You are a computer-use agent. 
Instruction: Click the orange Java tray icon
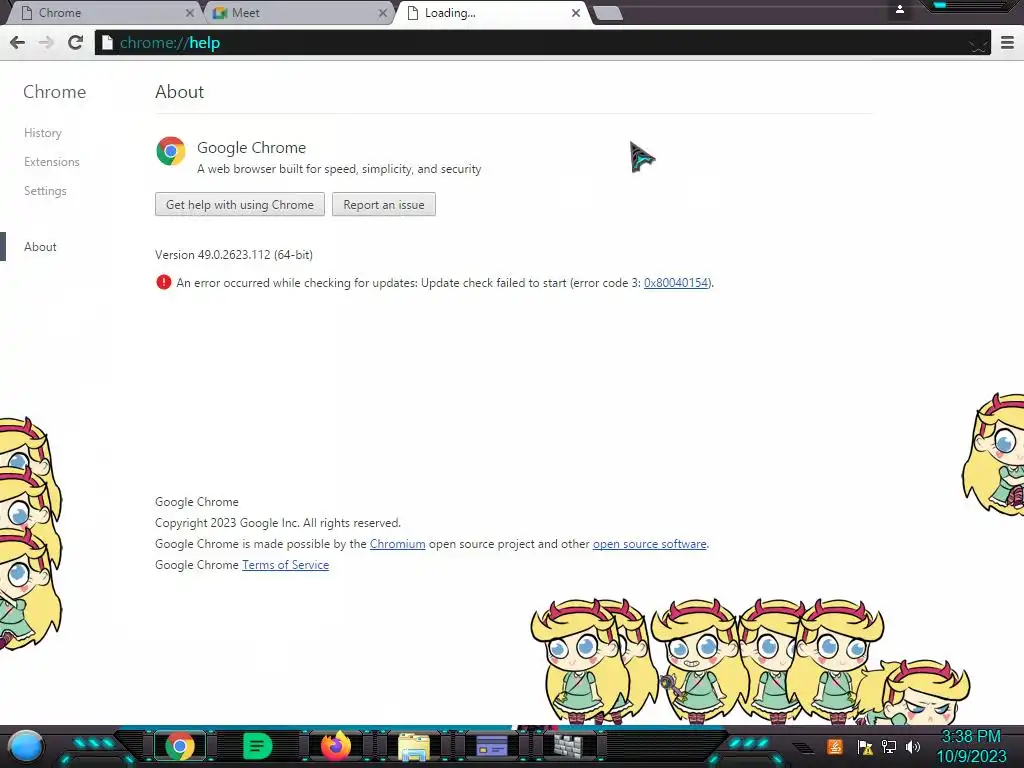(835, 746)
